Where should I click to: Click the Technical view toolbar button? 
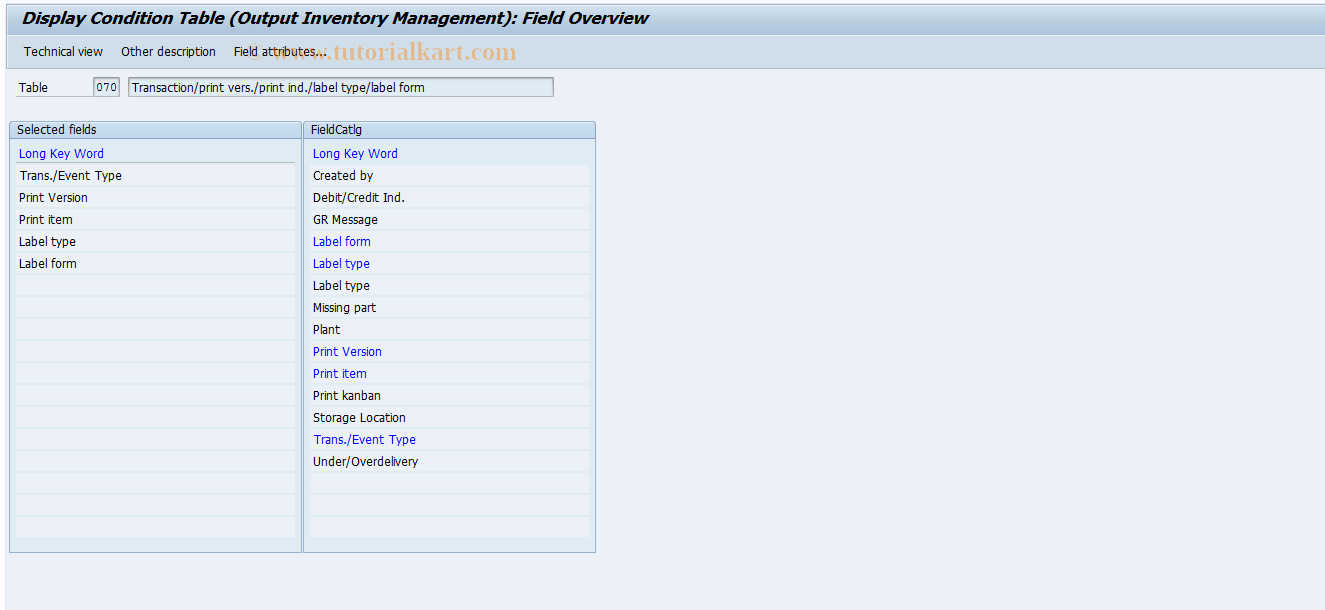[x=63, y=51]
